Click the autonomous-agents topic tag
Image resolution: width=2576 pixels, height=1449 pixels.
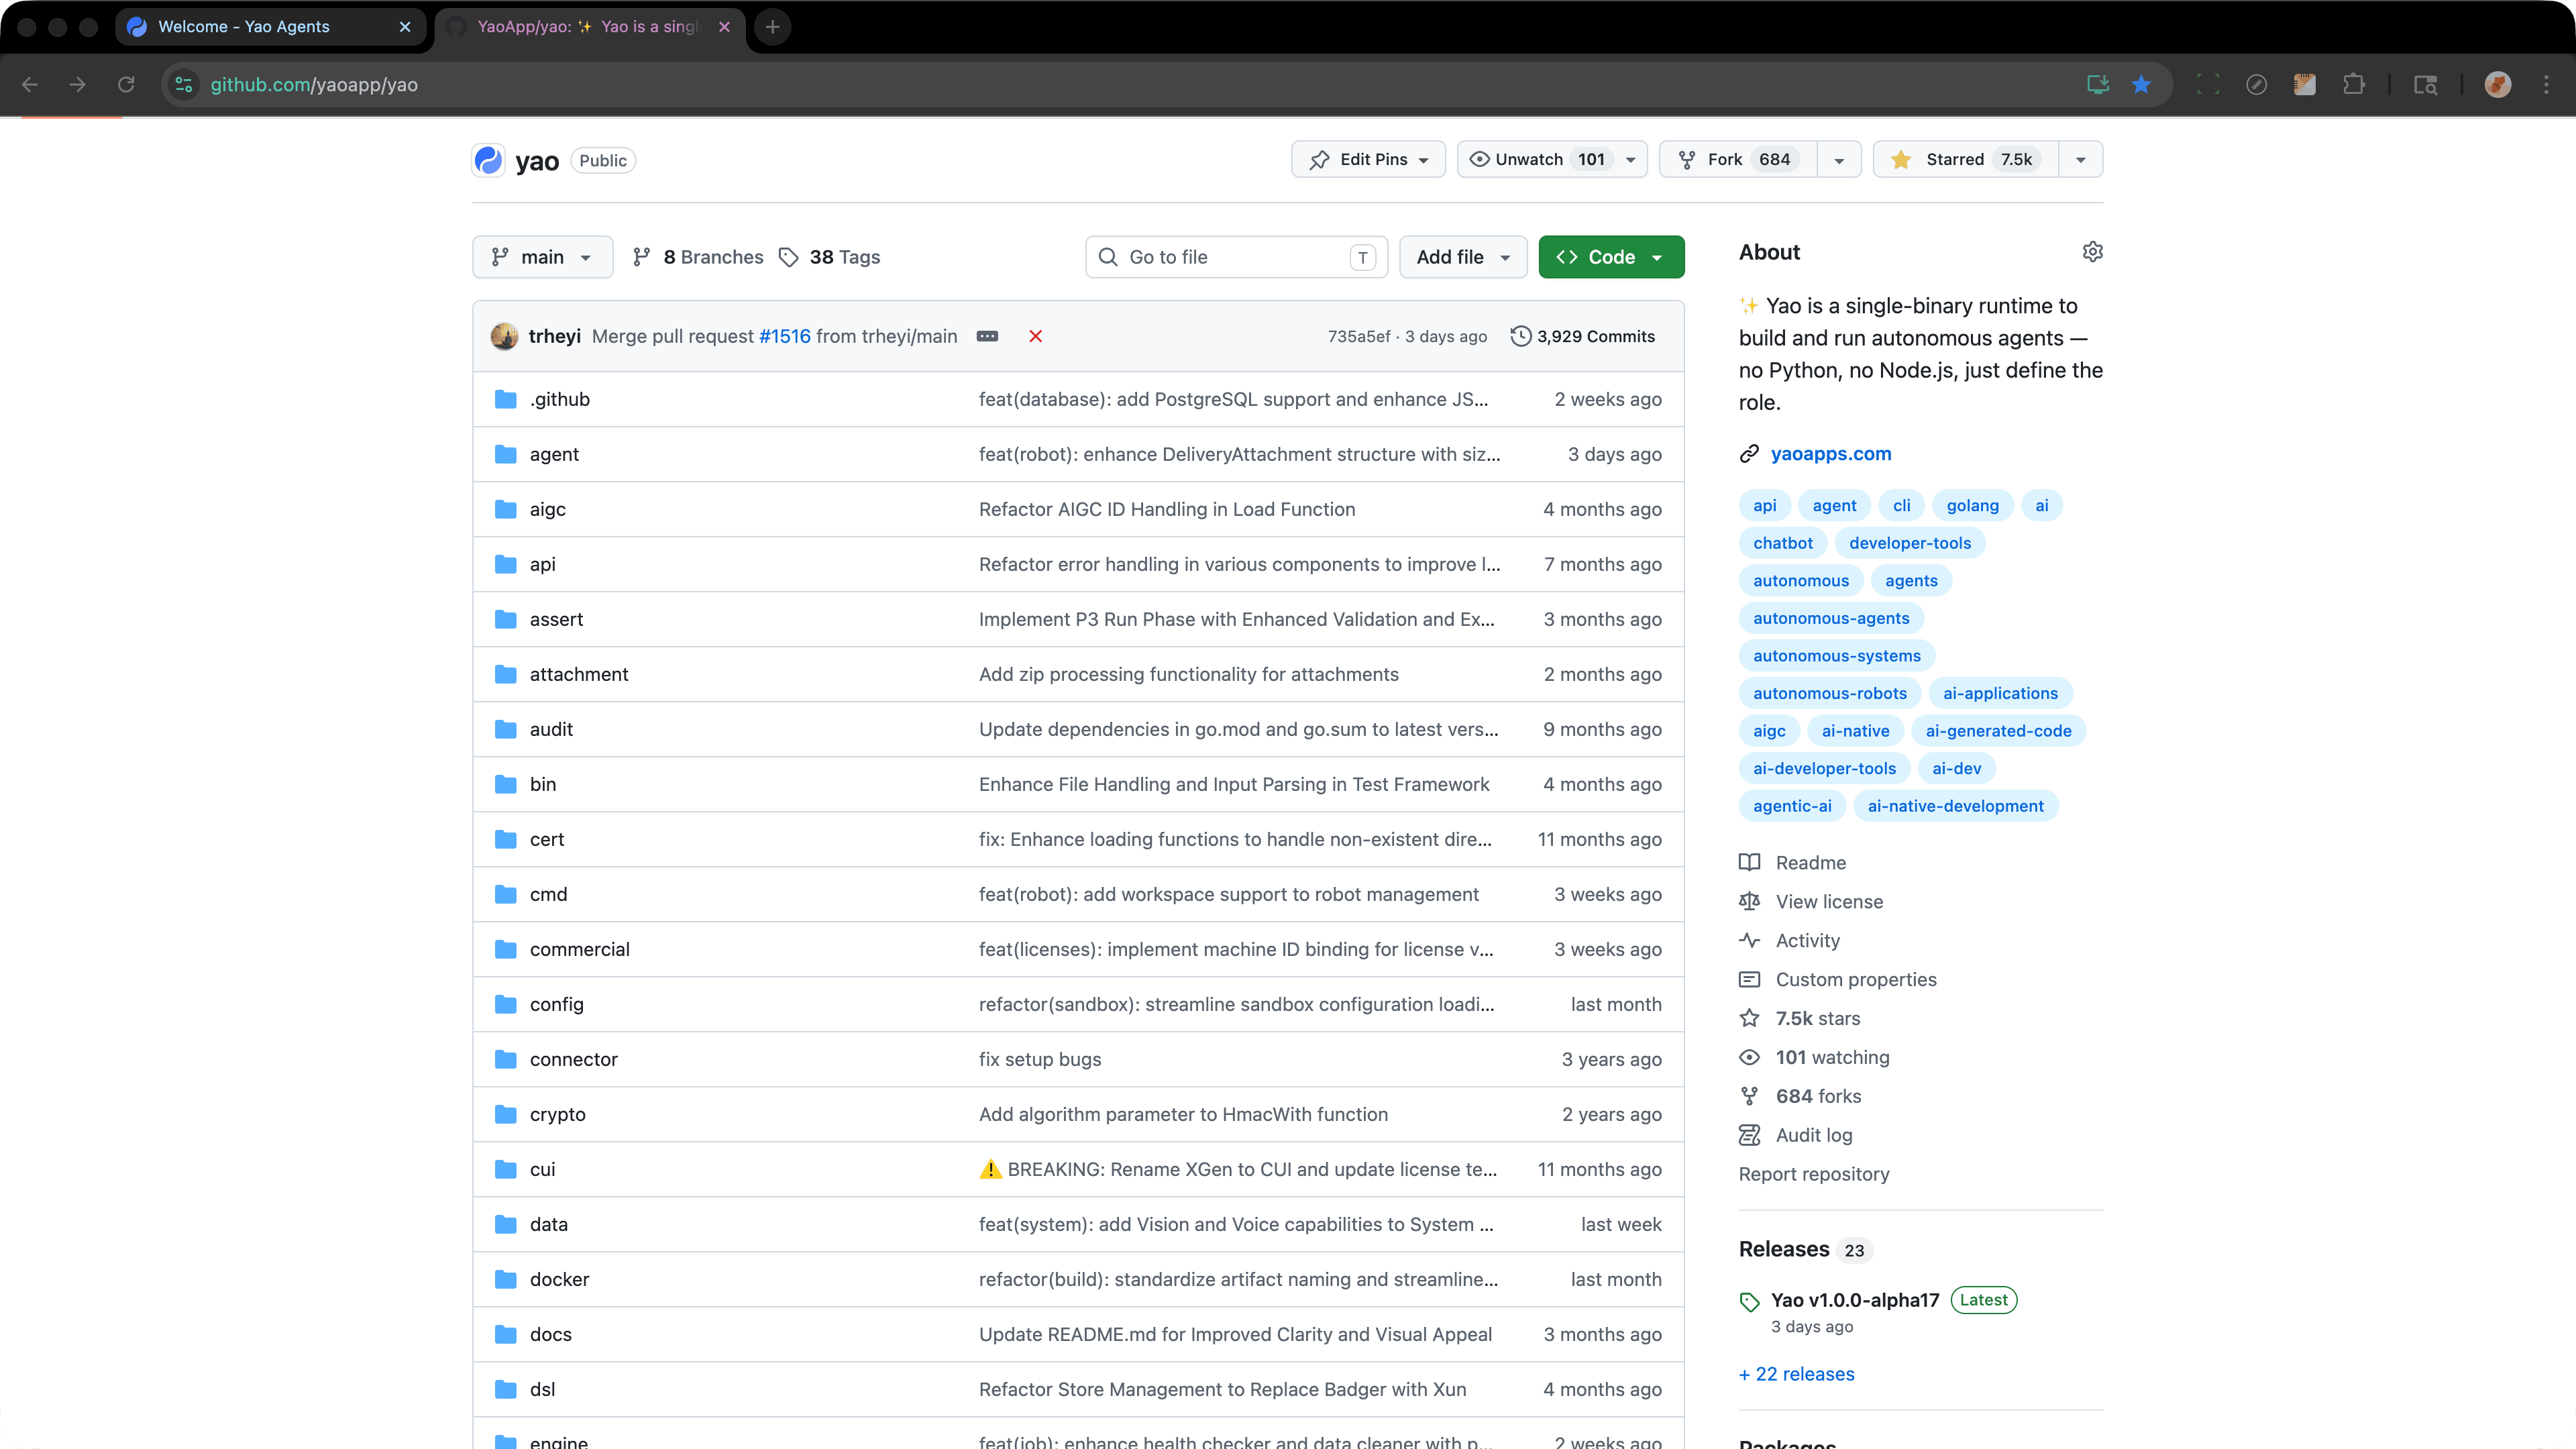[x=1831, y=618]
